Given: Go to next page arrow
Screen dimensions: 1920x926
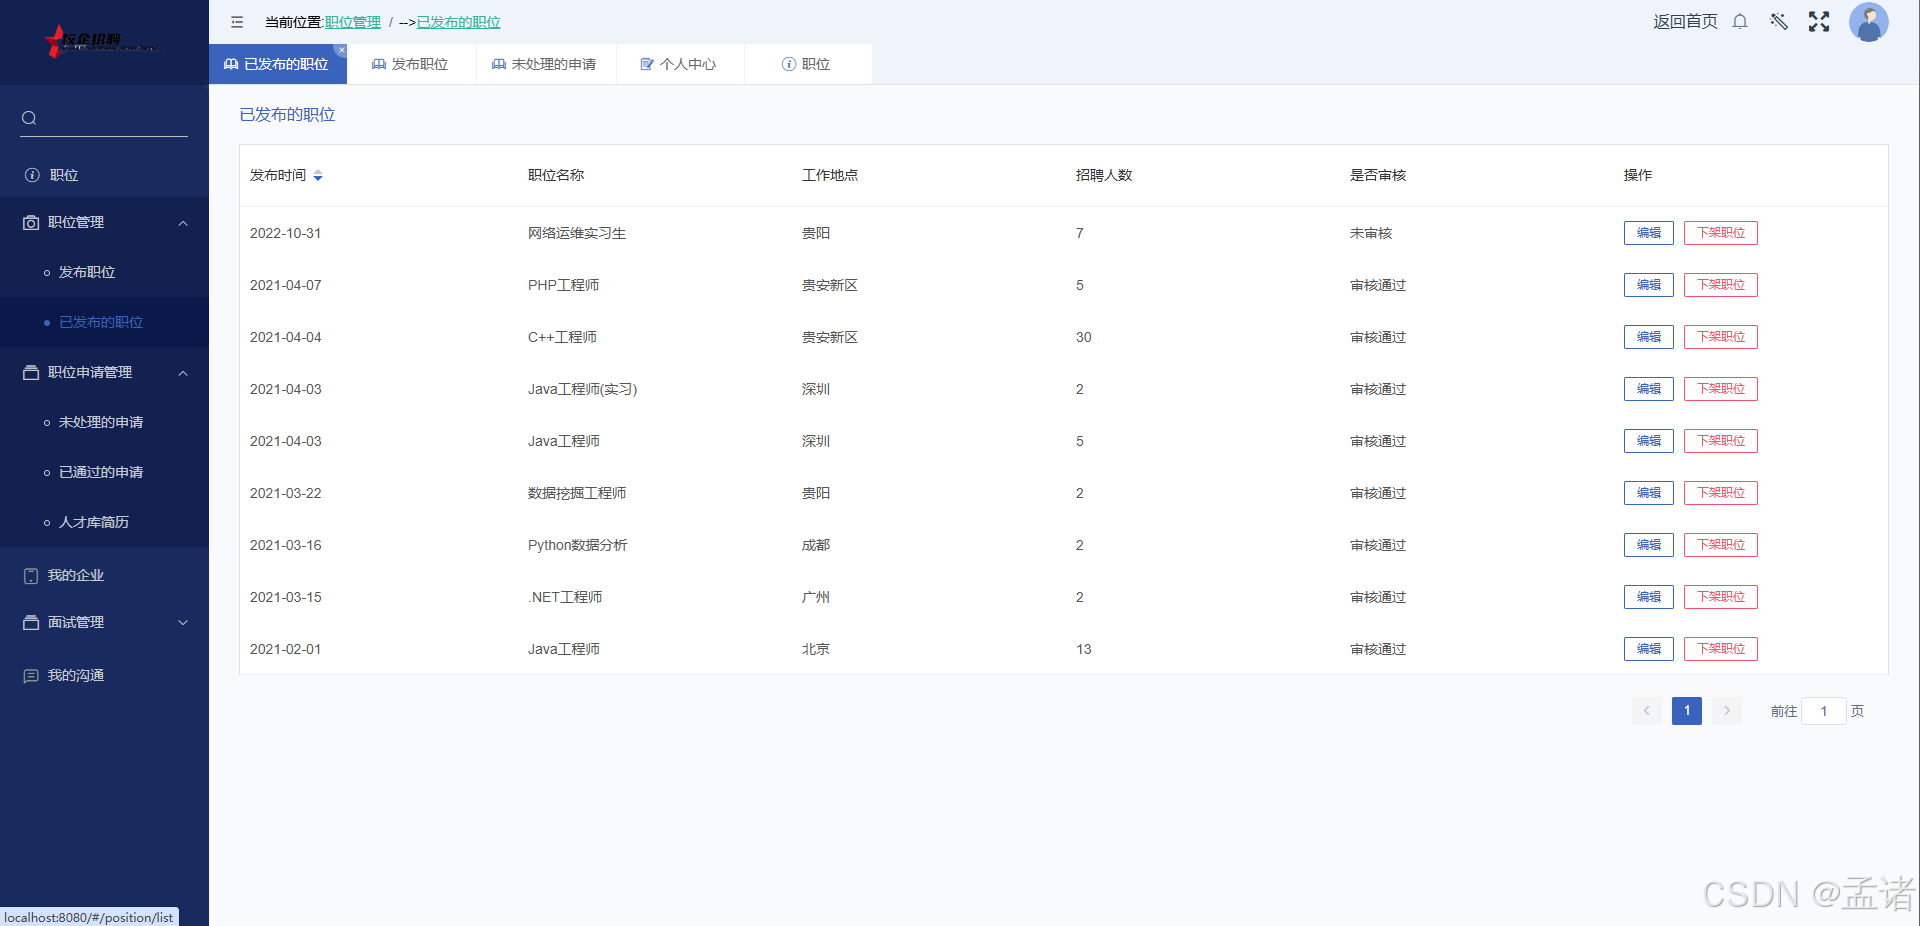Looking at the screenshot, I should 1726,711.
